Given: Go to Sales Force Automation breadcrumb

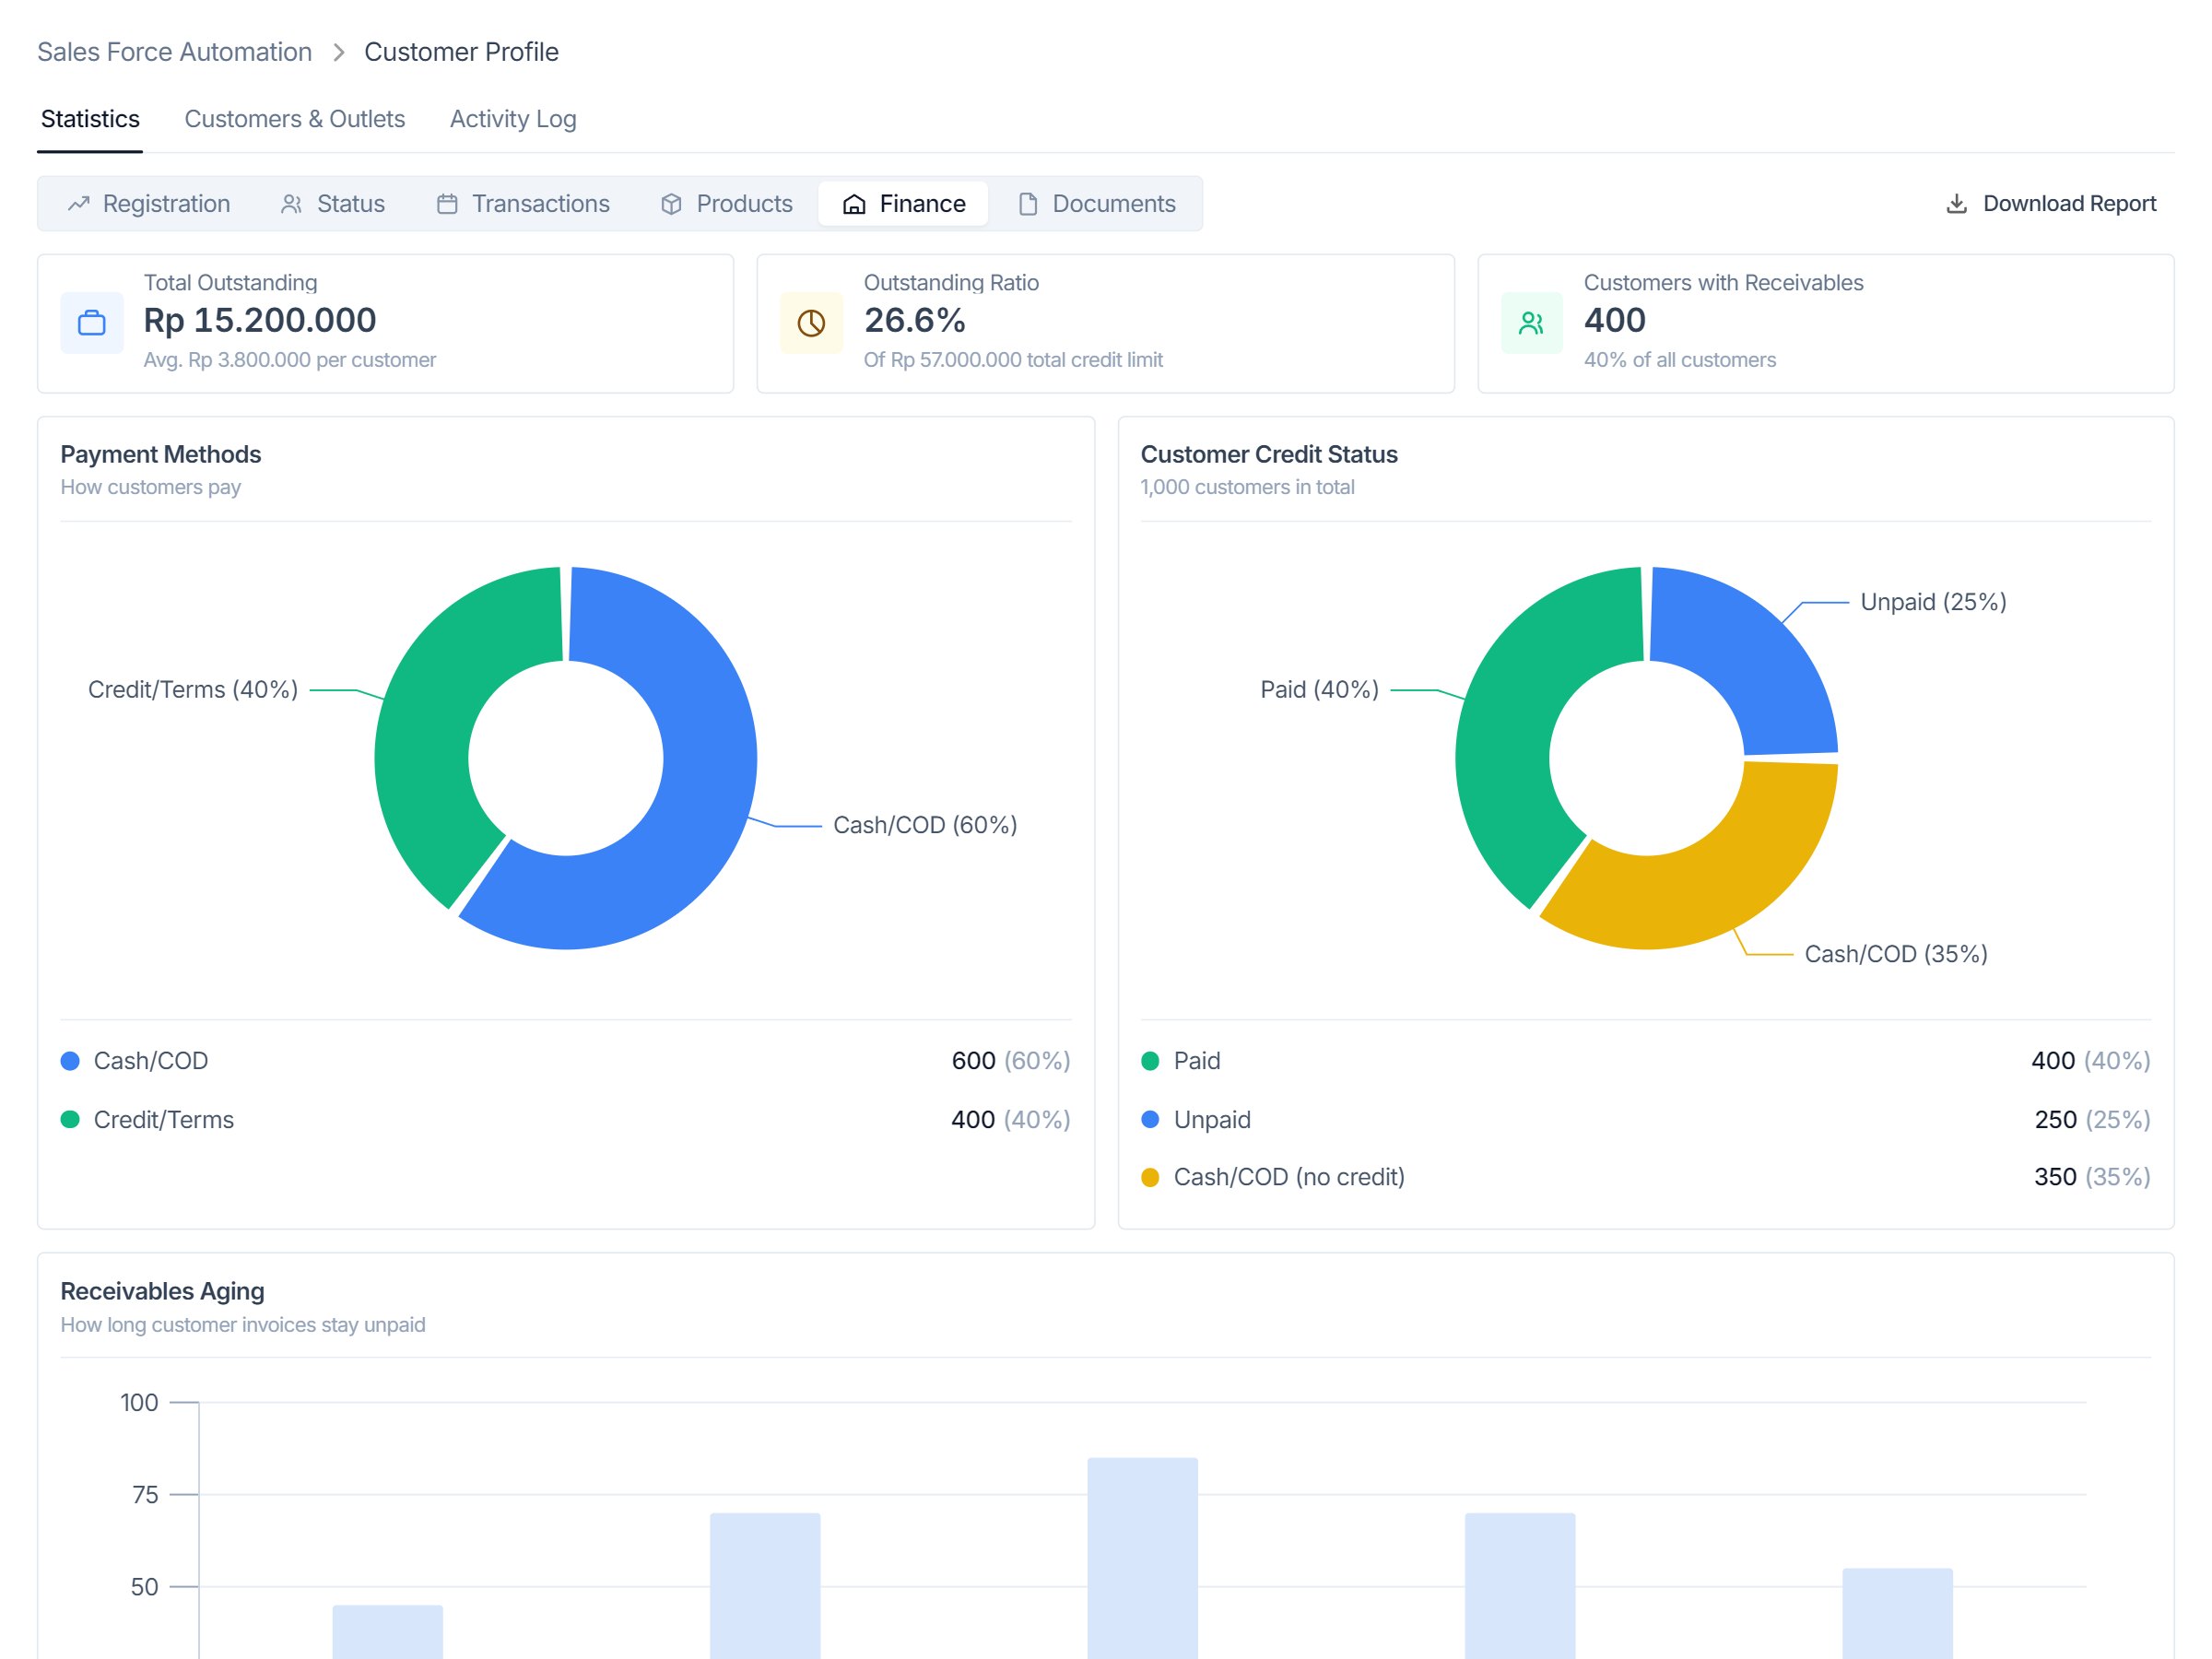Looking at the screenshot, I should (x=175, y=52).
